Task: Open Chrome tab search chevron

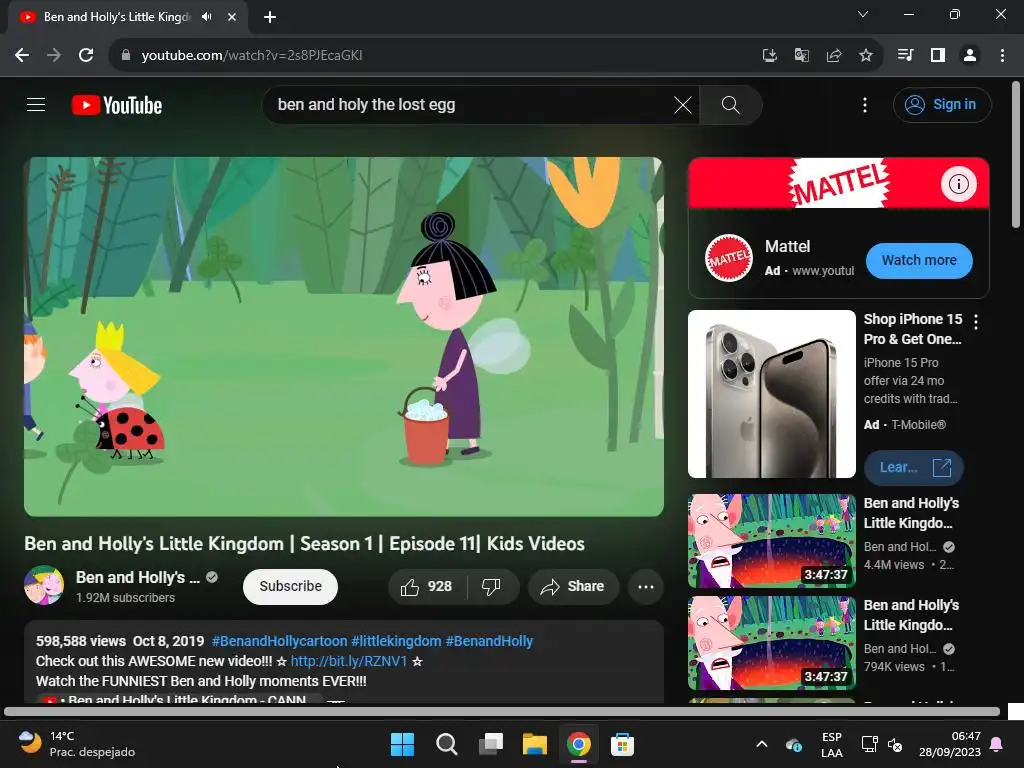Action: click(x=863, y=14)
